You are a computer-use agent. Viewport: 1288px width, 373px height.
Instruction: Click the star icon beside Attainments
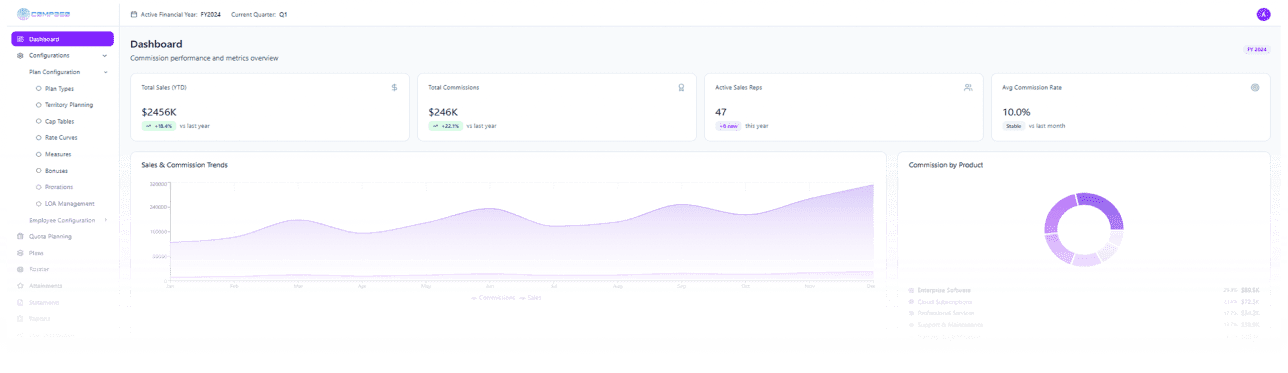[21, 285]
